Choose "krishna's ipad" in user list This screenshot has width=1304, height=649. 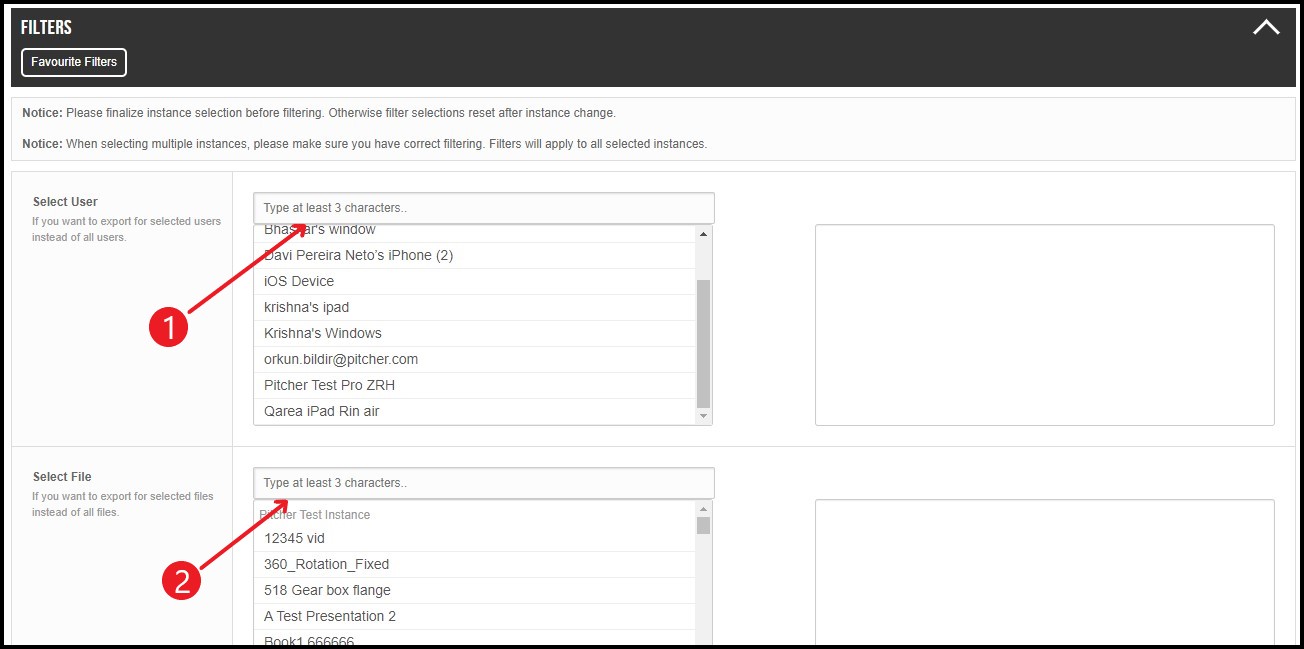pyautogui.click(x=306, y=307)
